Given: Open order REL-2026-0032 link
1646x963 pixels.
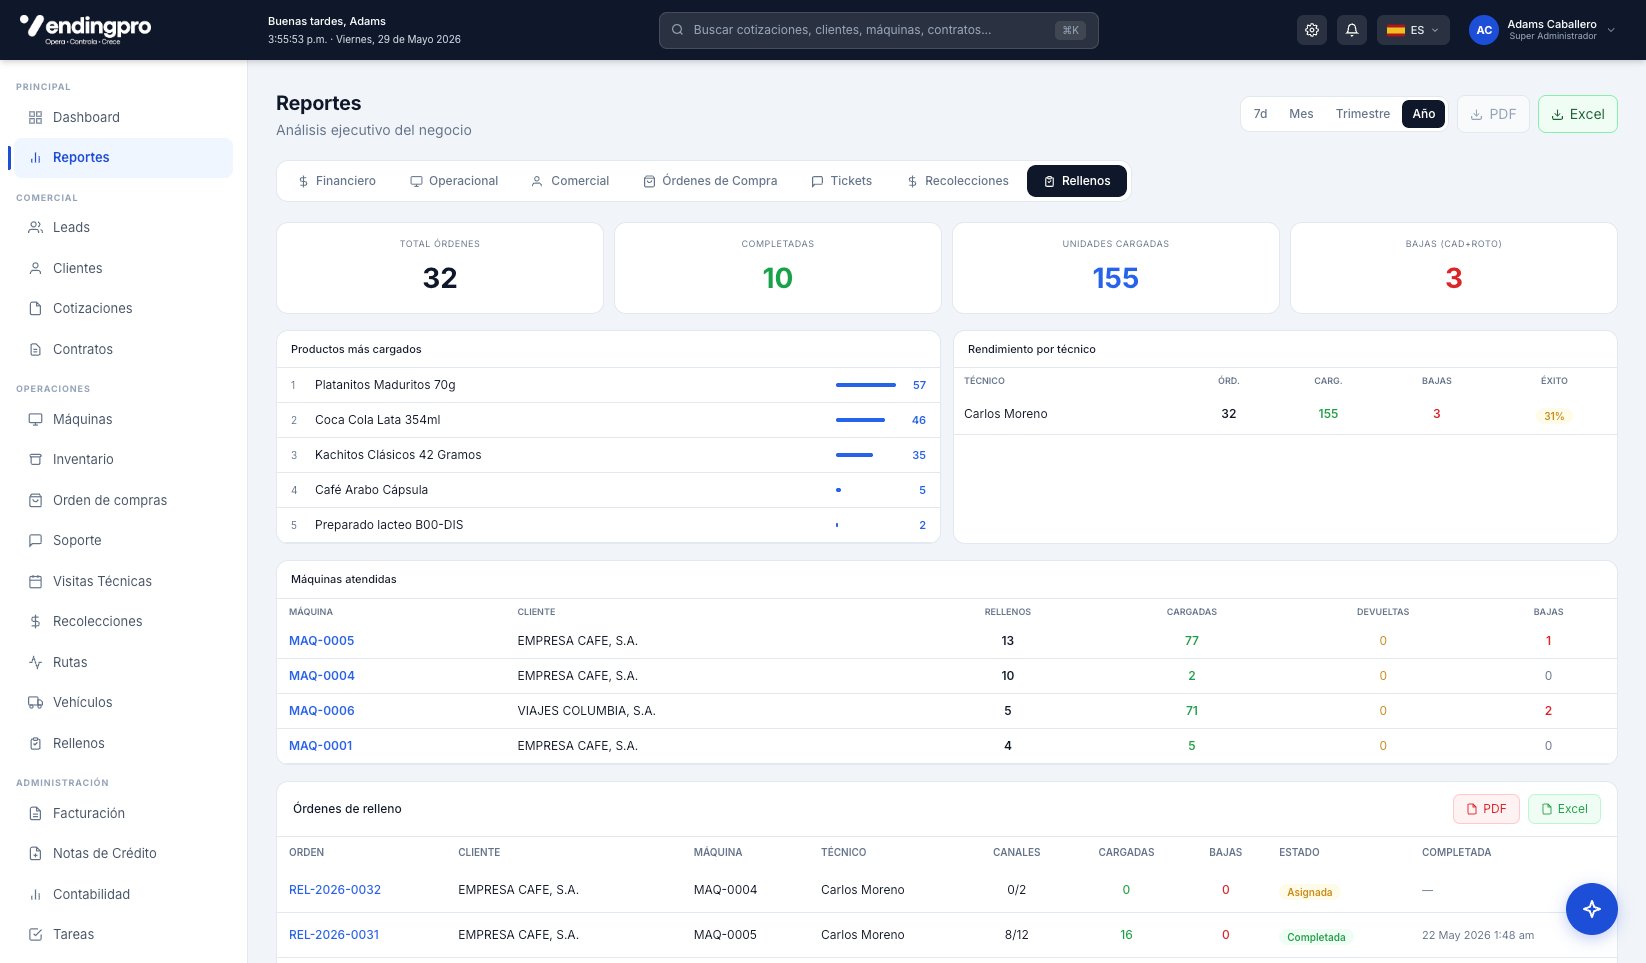Looking at the screenshot, I should click(x=335, y=890).
